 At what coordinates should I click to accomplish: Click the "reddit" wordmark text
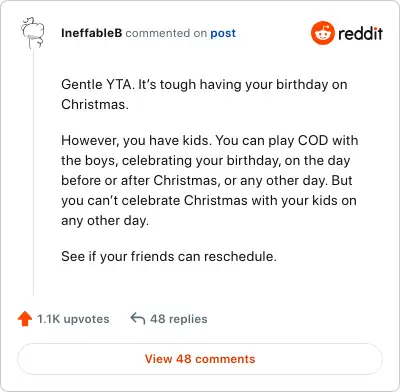coord(360,33)
